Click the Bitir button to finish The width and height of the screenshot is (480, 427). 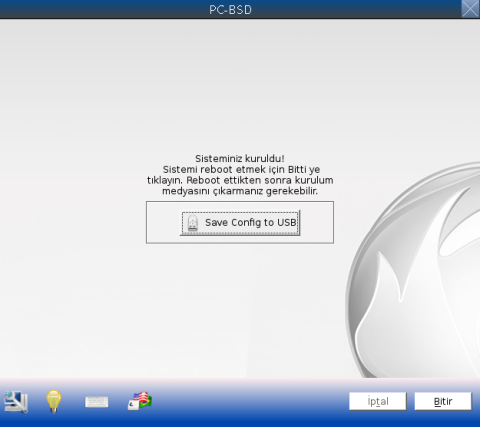pos(443,401)
